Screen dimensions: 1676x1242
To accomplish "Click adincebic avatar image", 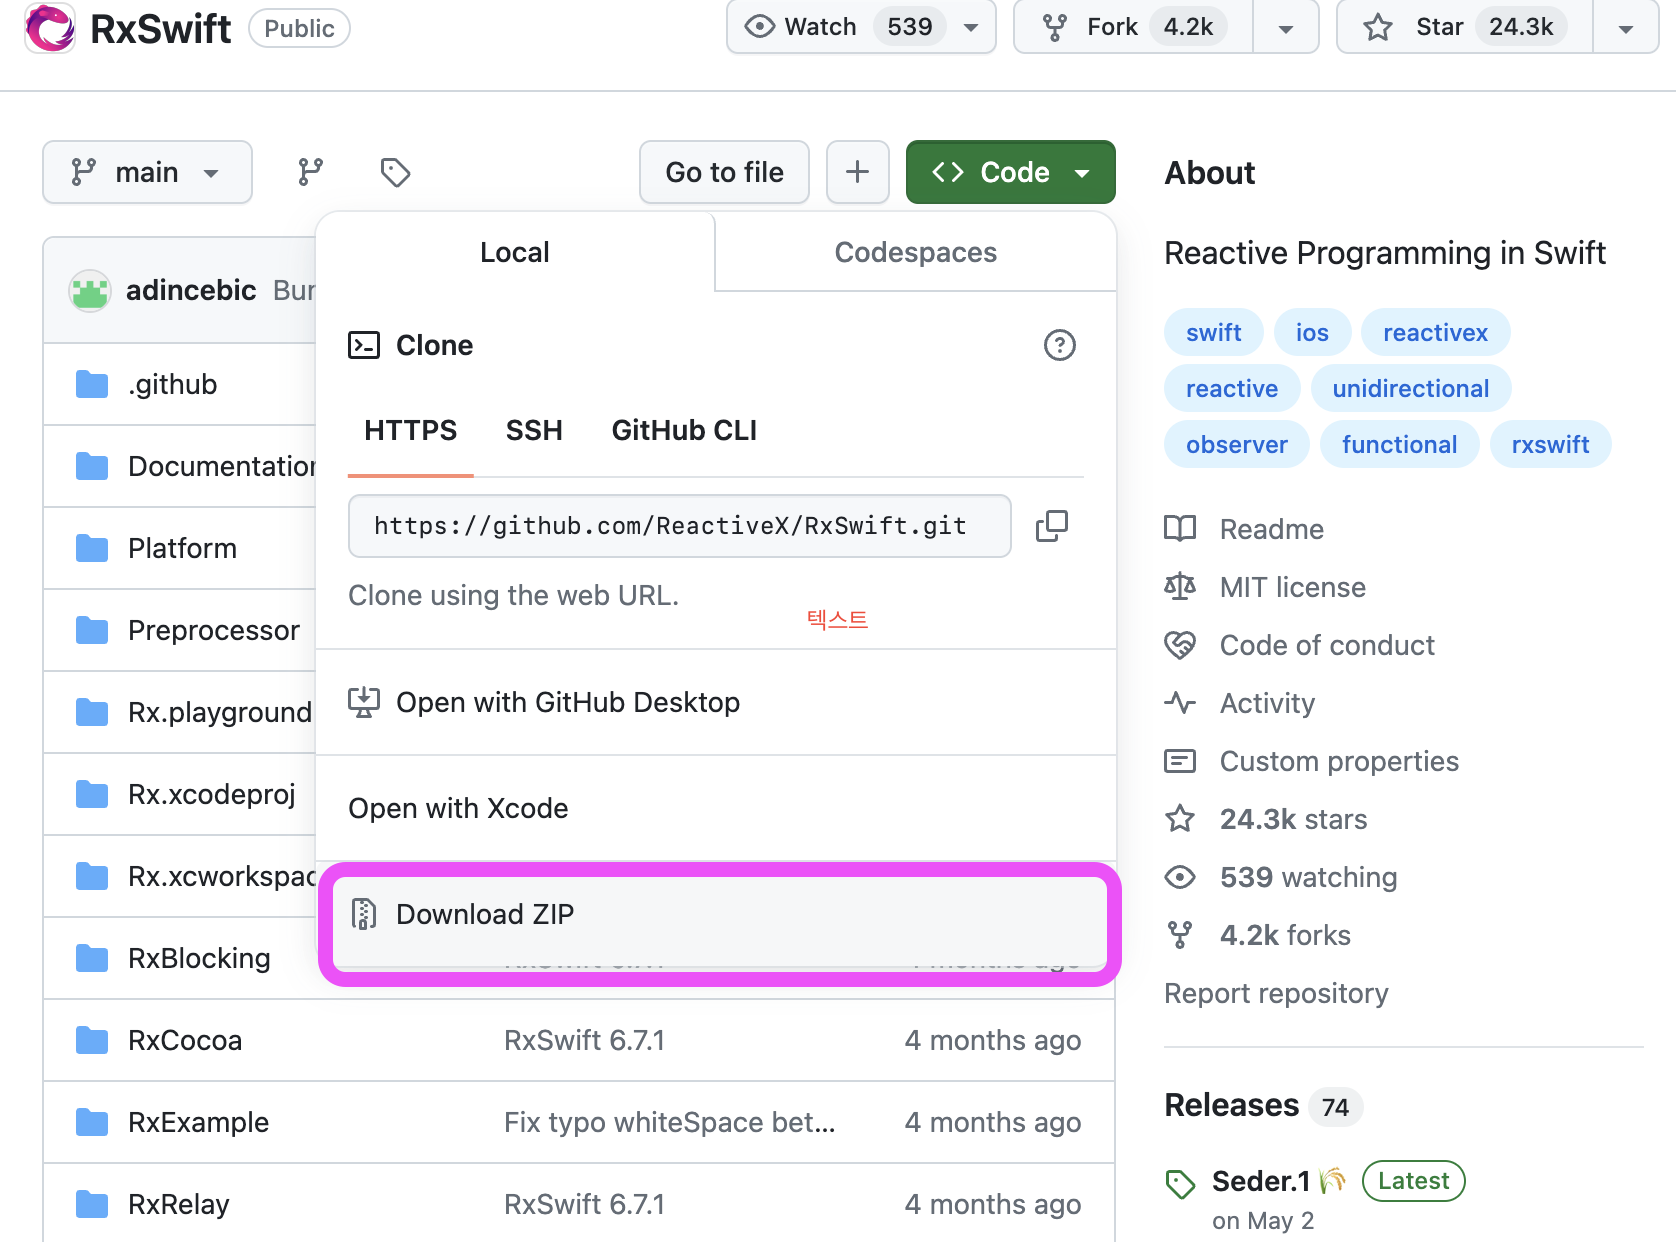I will (x=90, y=291).
